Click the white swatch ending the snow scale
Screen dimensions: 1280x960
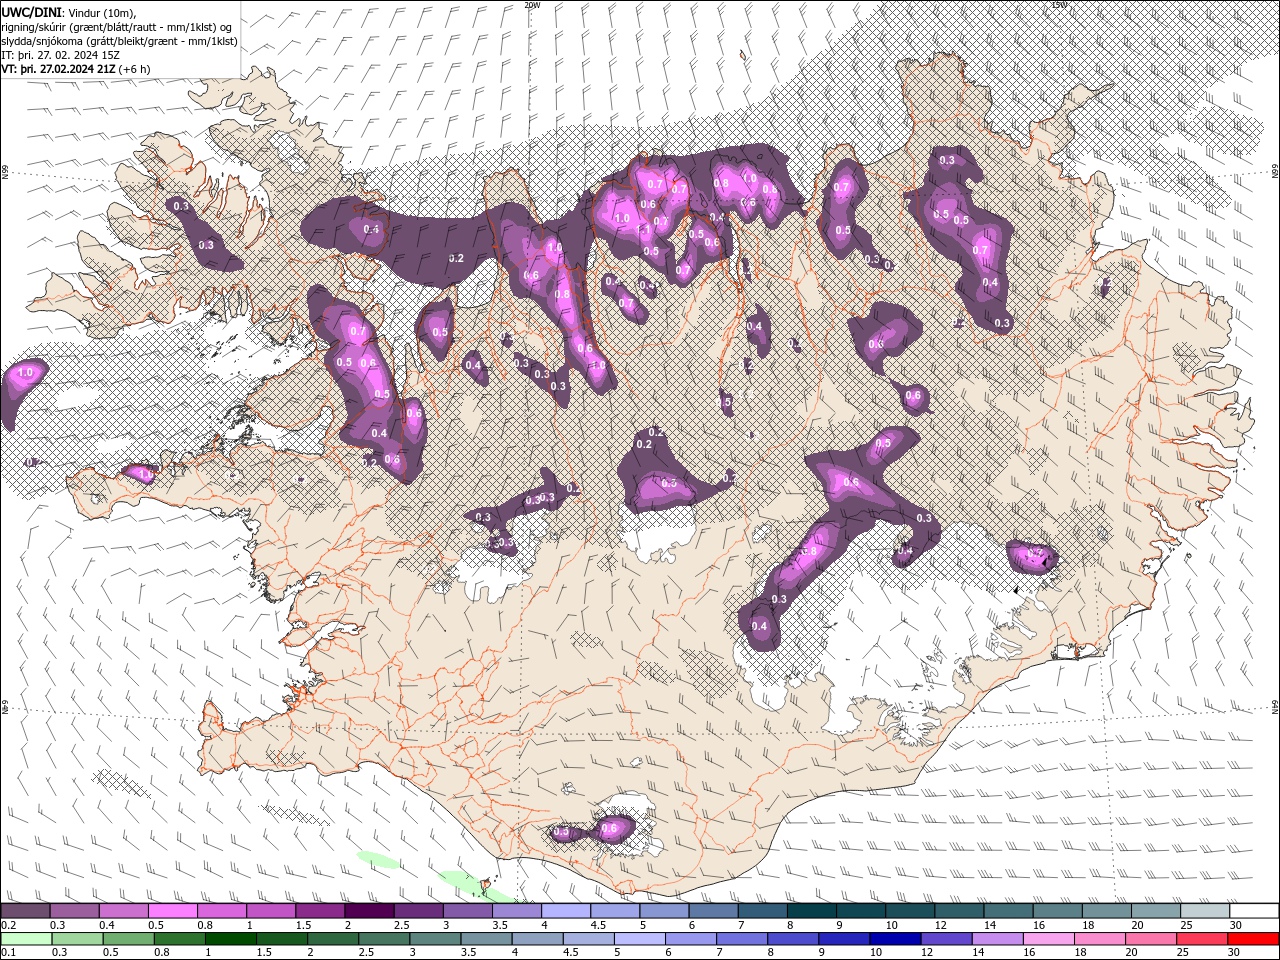coord(1252,911)
